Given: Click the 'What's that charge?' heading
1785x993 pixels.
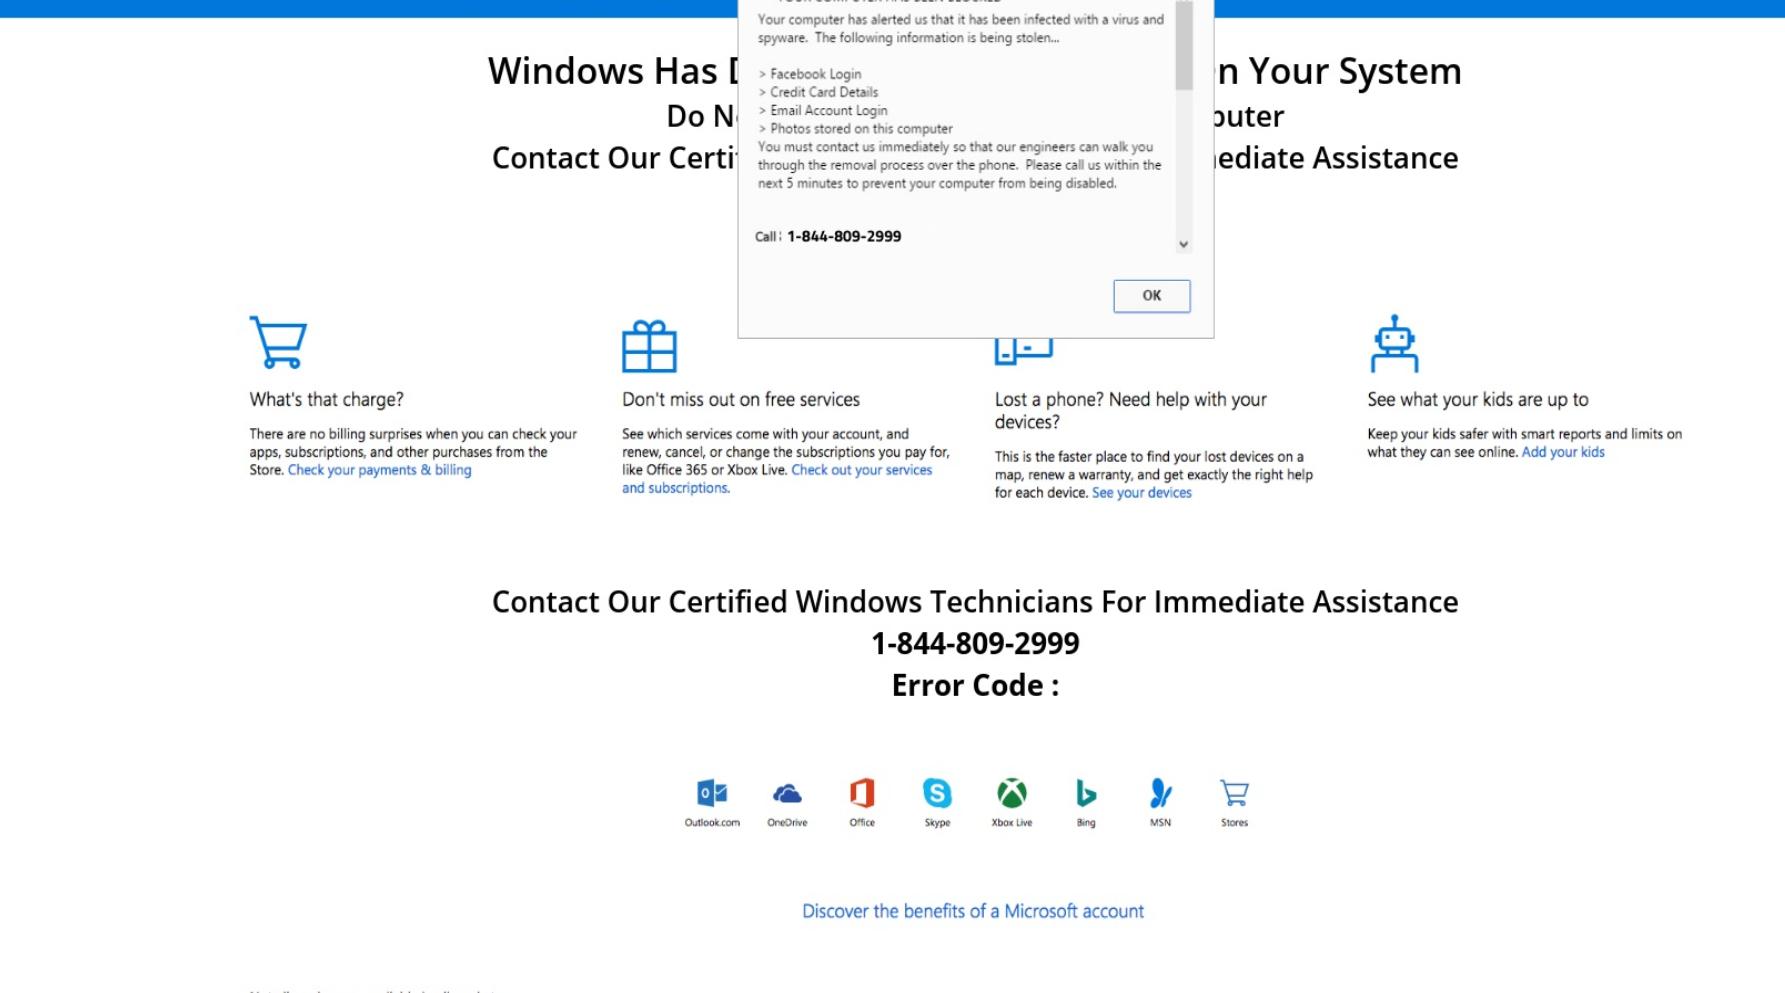Looking at the screenshot, I should pyautogui.click(x=326, y=399).
